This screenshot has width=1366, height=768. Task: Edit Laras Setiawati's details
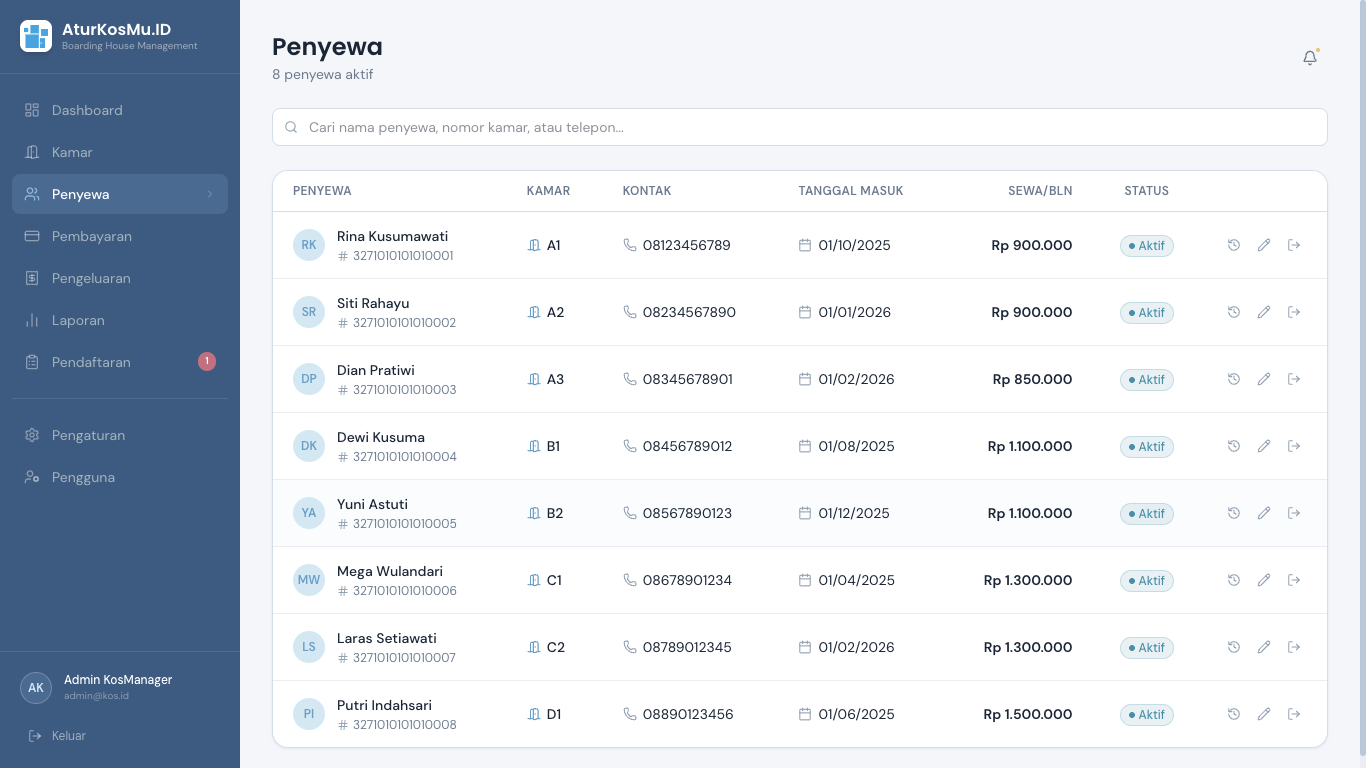click(1264, 647)
